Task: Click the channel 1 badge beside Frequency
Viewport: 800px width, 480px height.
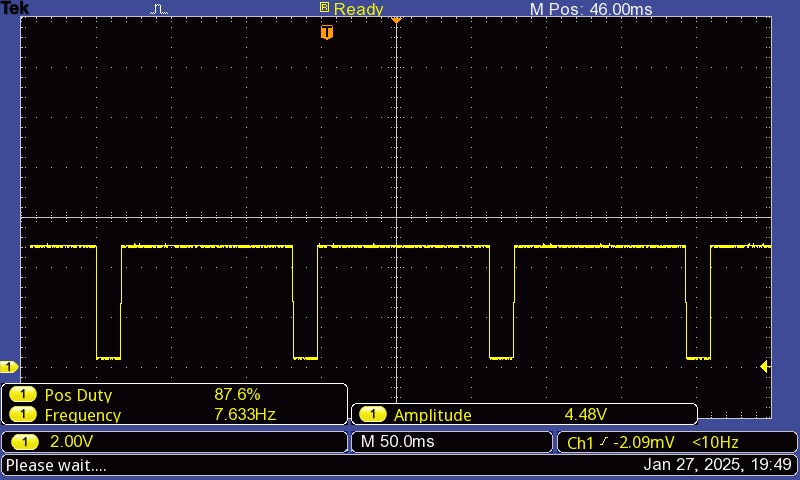Action: point(22,414)
